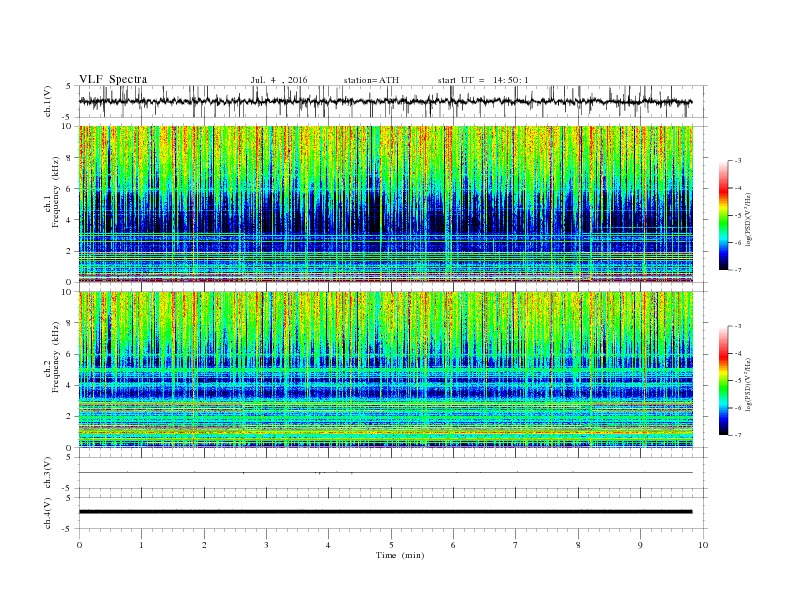
Task: Click the "-3" tick on ch.1 colorbar
Action: point(737,161)
